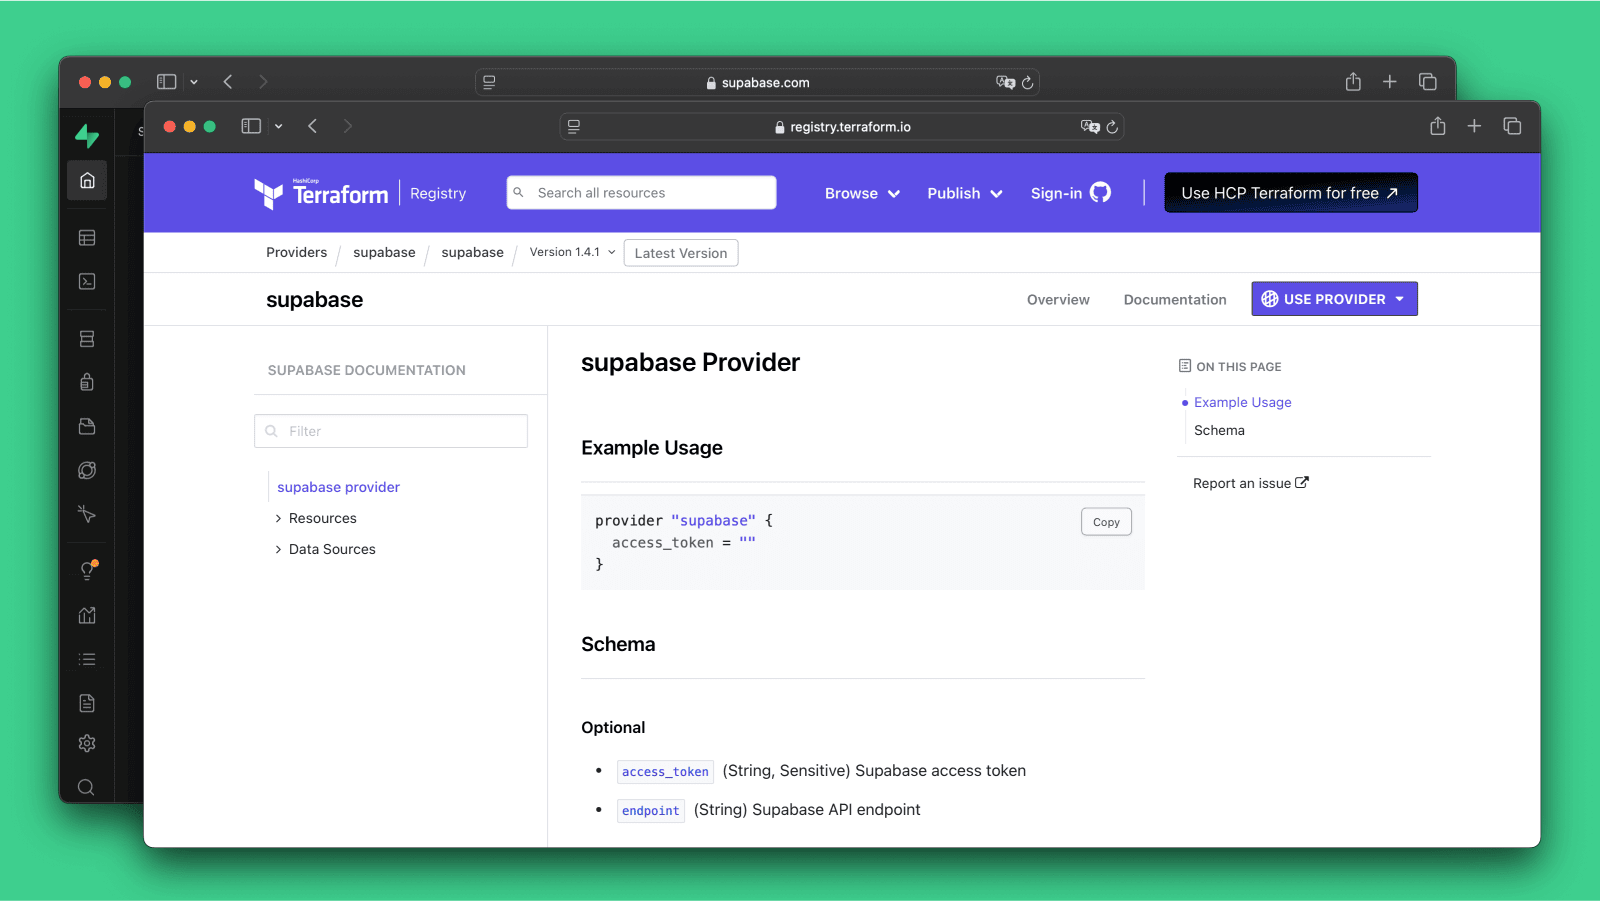Image resolution: width=1600 pixels, height=901 pixels.
Task: Click Terraform logo in registry header
Action: pos(321,193)
